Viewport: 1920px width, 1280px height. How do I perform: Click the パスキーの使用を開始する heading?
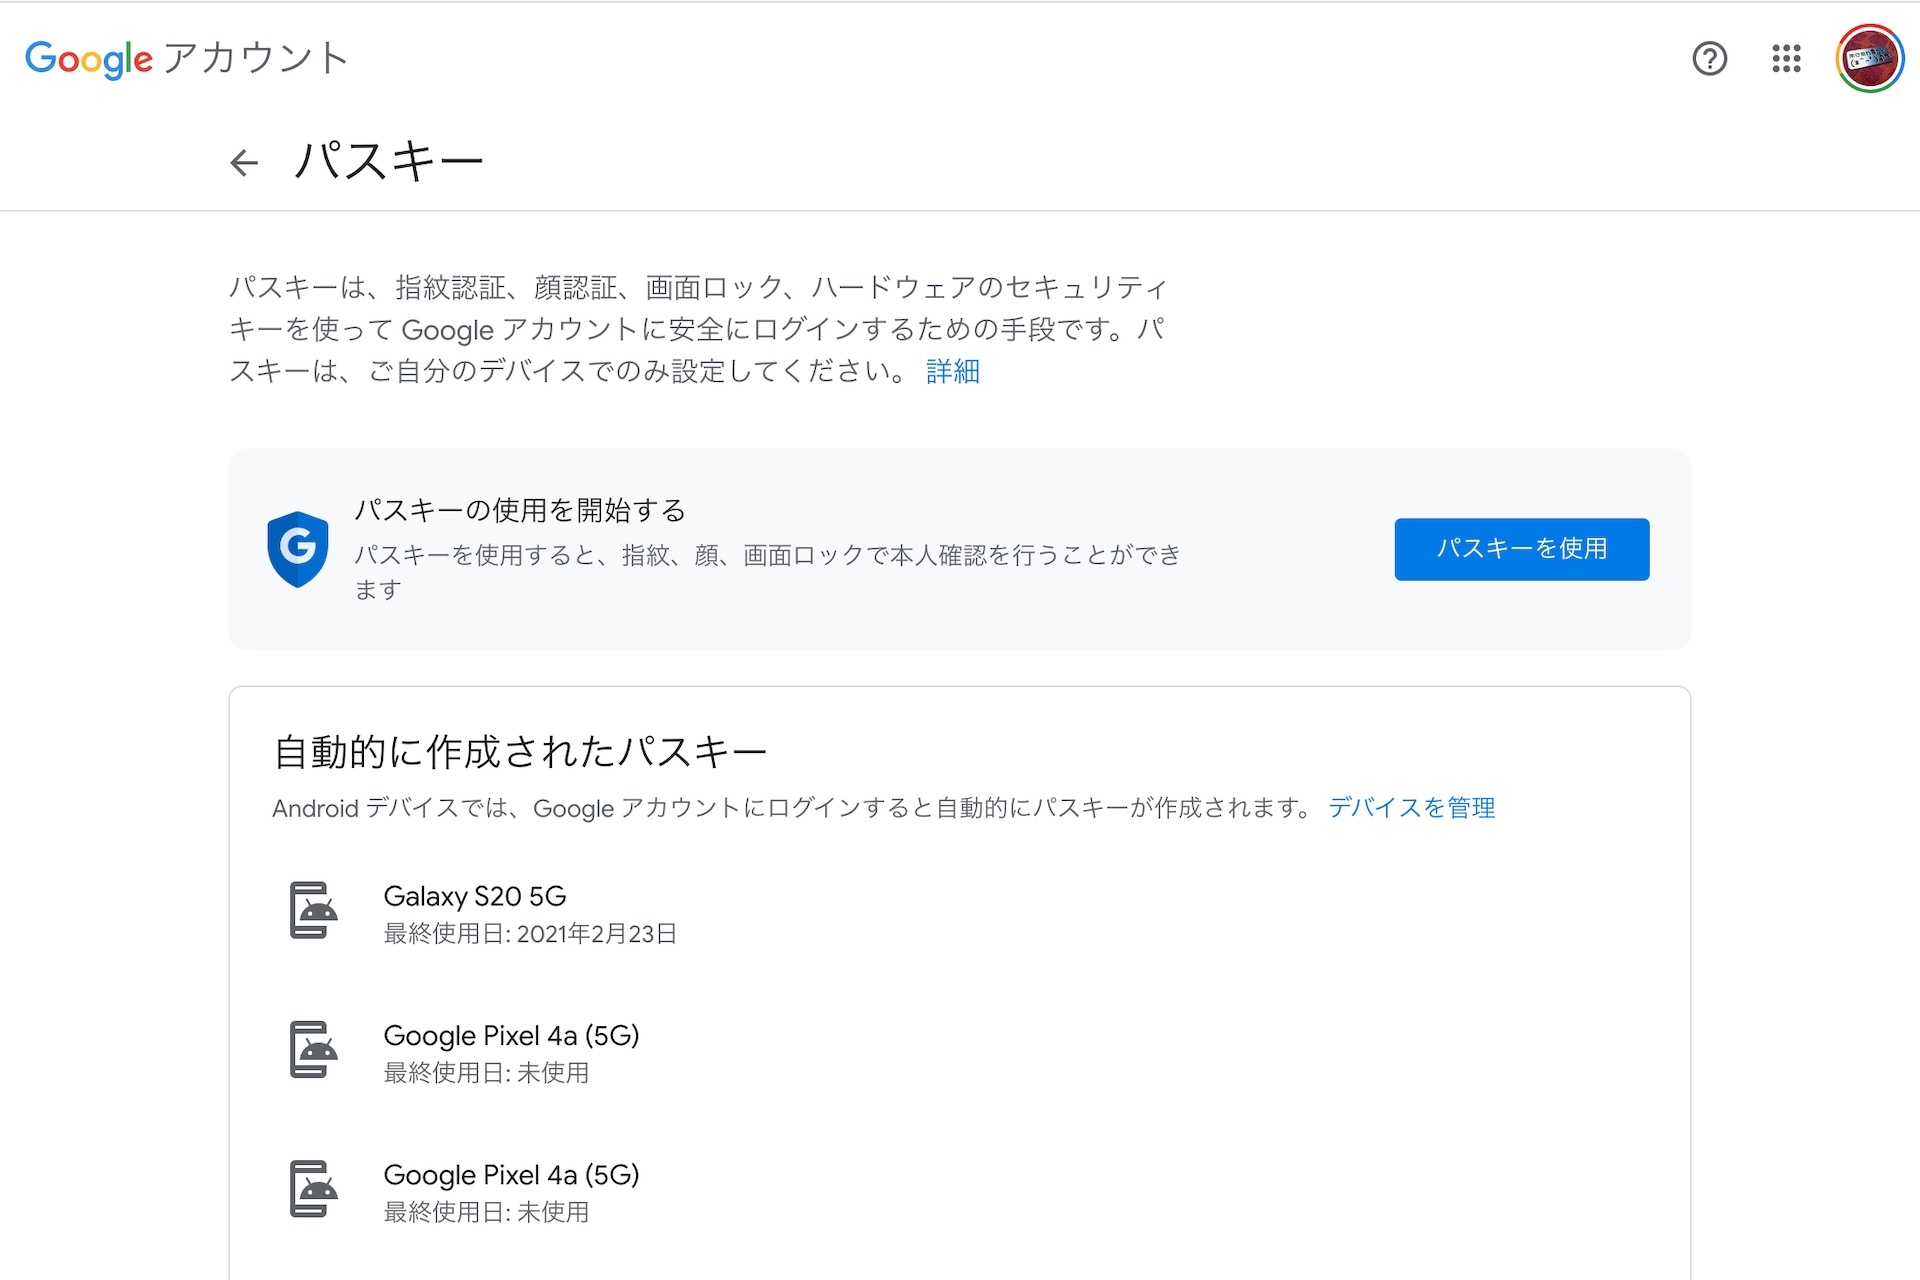(x=520, y=510)
